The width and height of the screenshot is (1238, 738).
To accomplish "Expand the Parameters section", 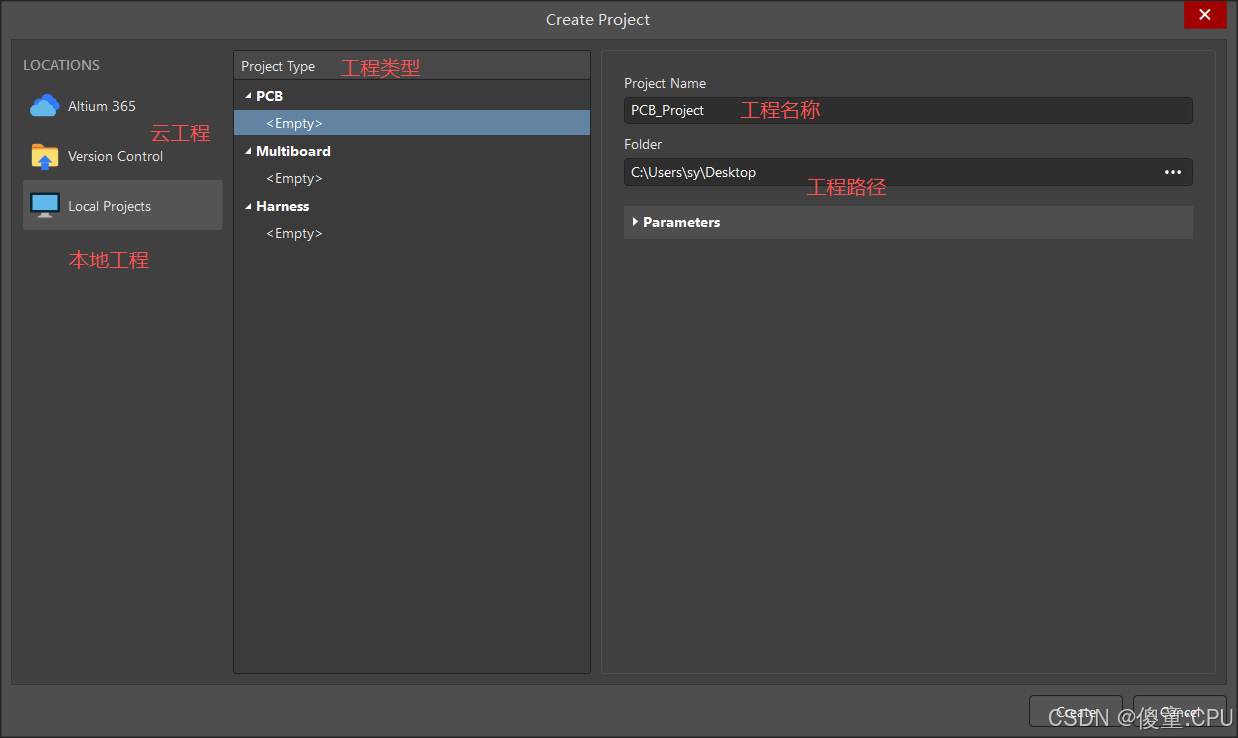I will [635, 222].
